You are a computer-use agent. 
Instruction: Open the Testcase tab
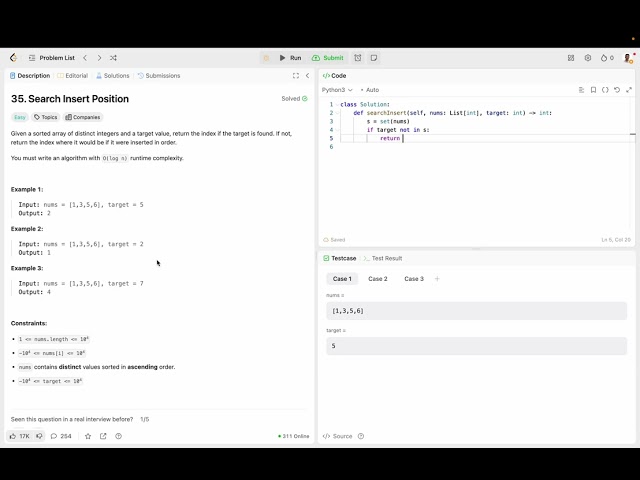[x=340, y=258]
